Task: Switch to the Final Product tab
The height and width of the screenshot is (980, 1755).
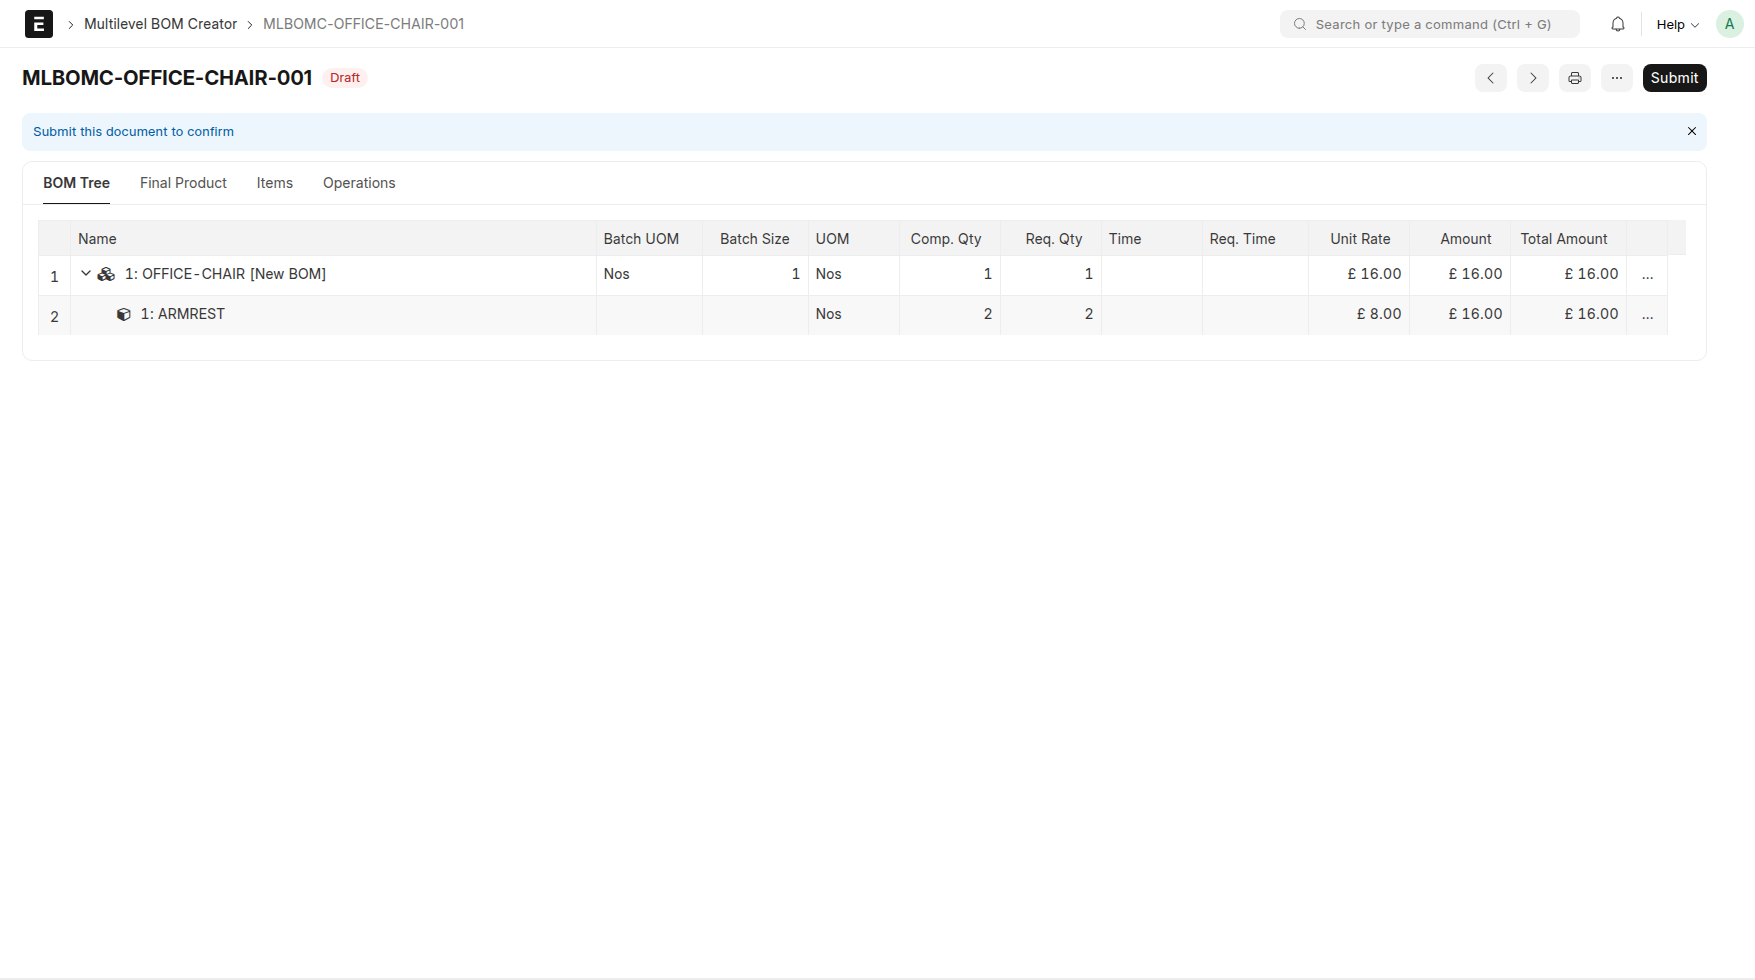Action: coord(183,183)
